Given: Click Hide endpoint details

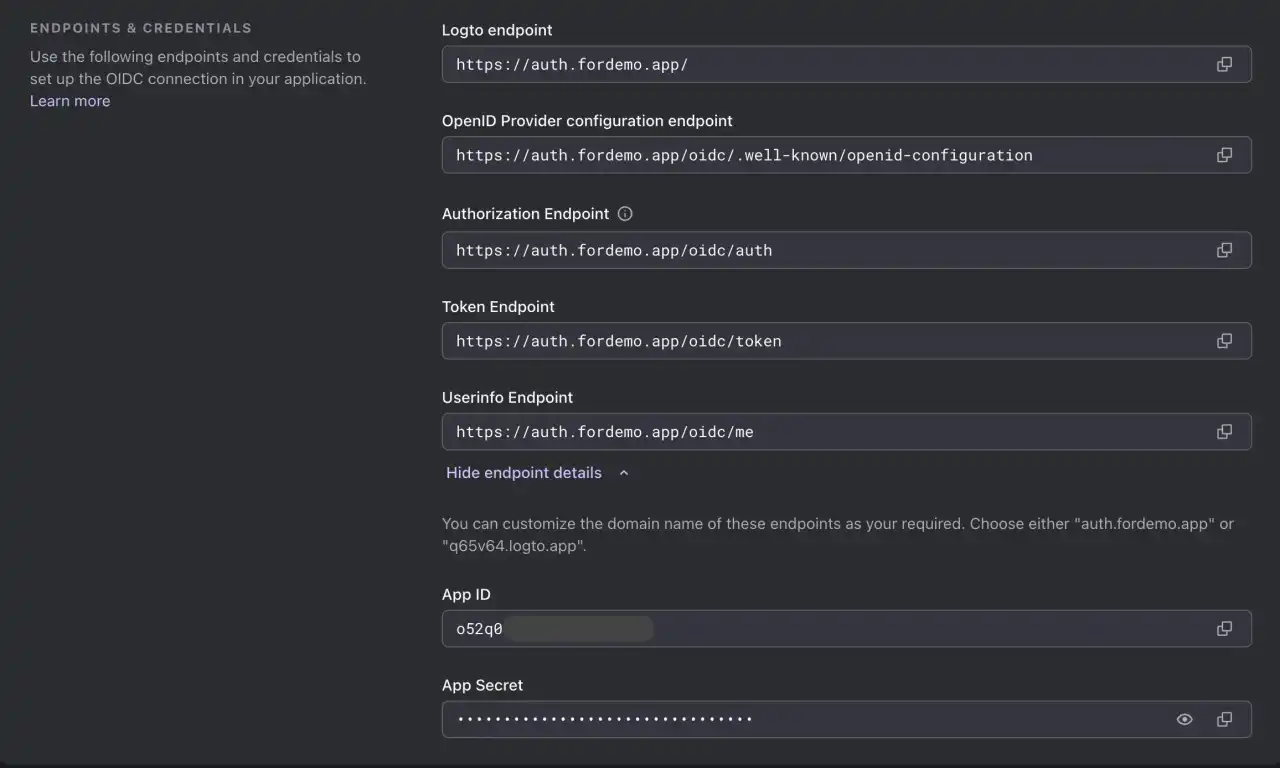Looking at the screenshot, I should pos(524,472).
